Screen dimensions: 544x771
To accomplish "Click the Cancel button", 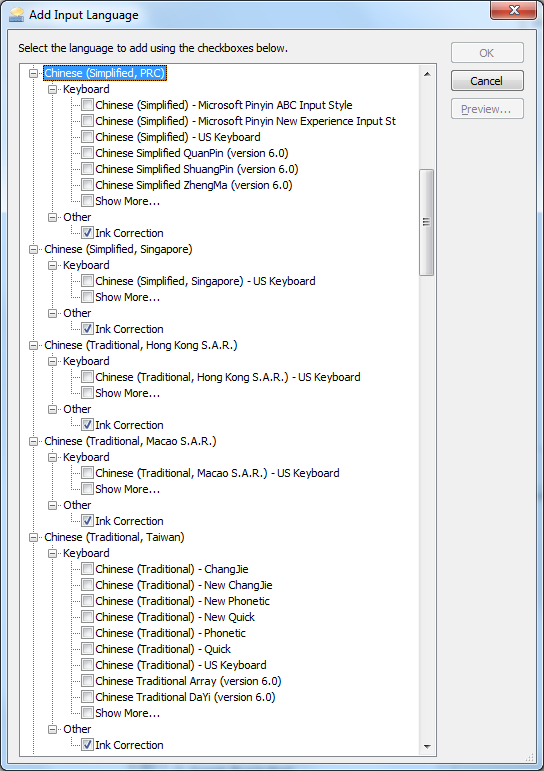I will [x=487, y=81].
